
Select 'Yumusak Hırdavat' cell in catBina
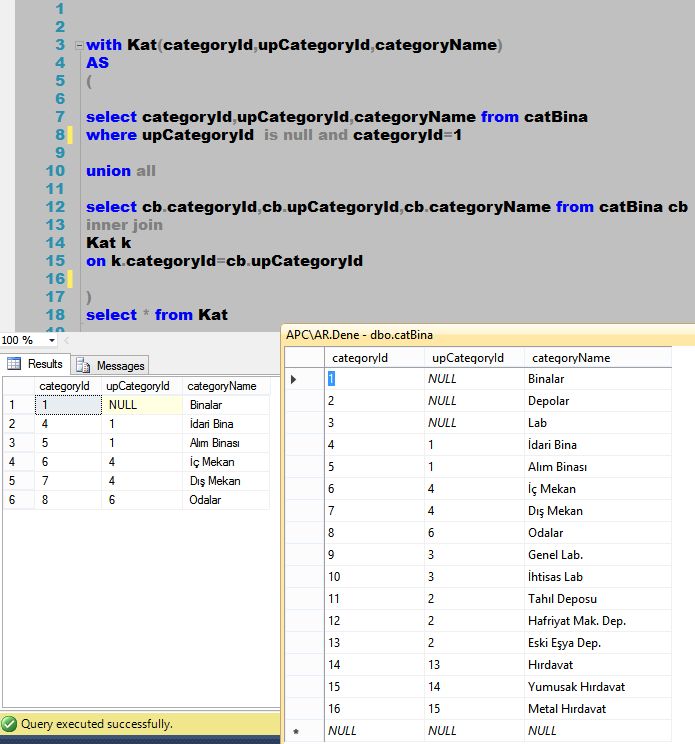pos(598,687)
